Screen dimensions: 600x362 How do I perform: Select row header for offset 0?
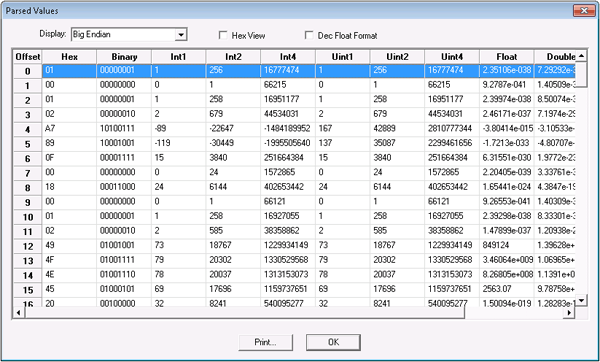(28, 71)
